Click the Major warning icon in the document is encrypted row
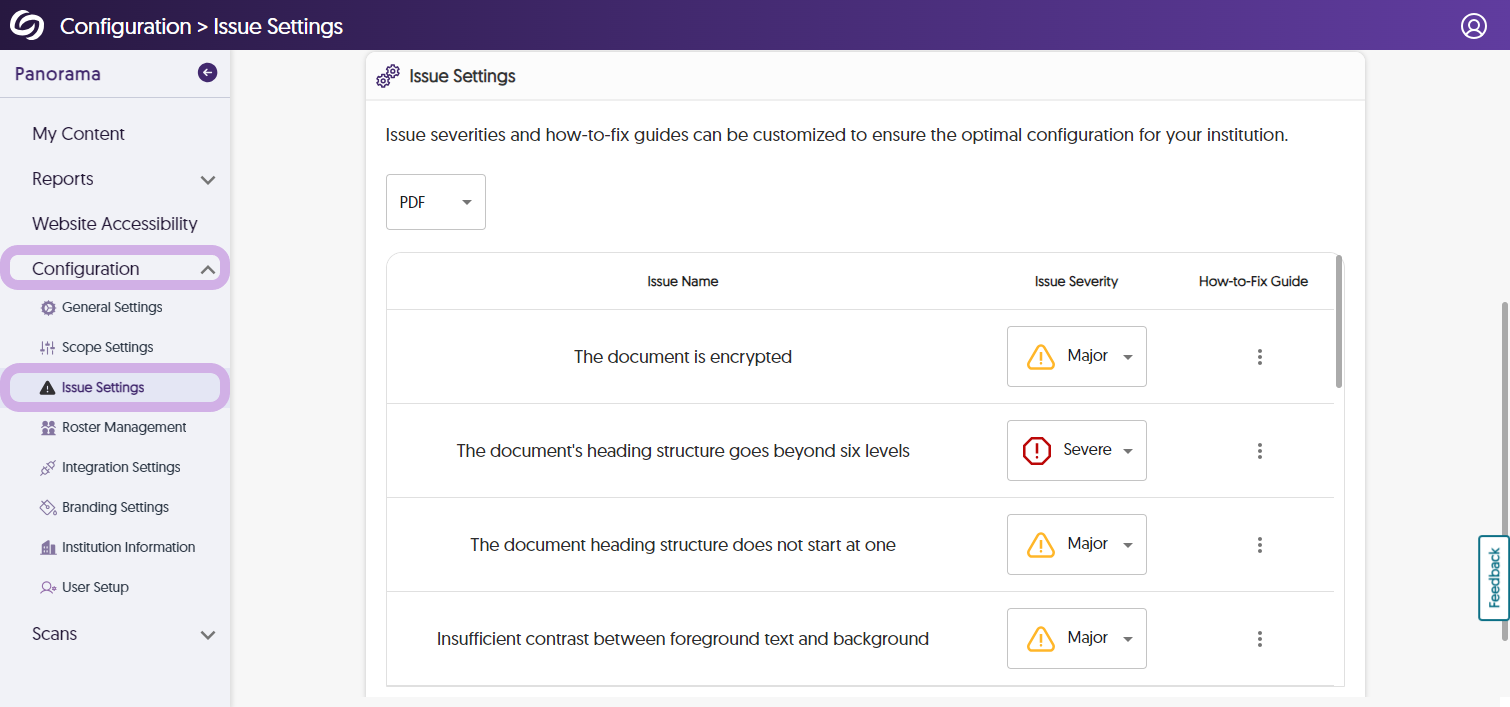 click(1041, 357)
